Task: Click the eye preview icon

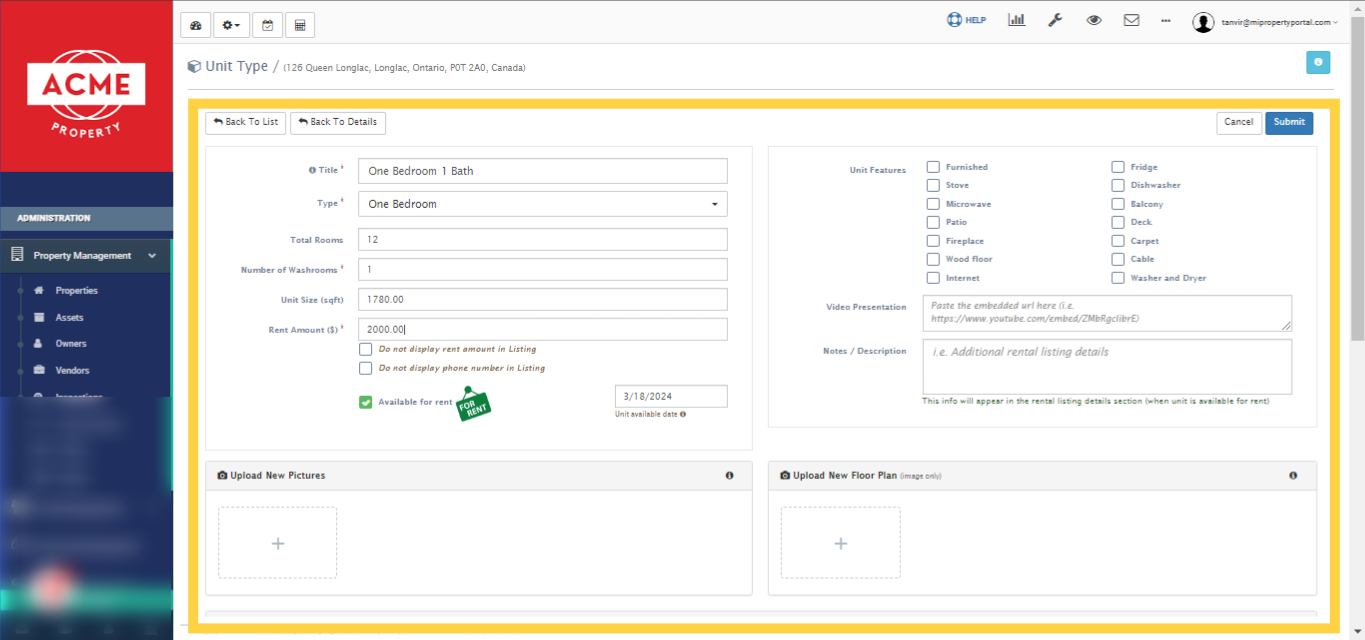Action: (x=1093, y=19)
